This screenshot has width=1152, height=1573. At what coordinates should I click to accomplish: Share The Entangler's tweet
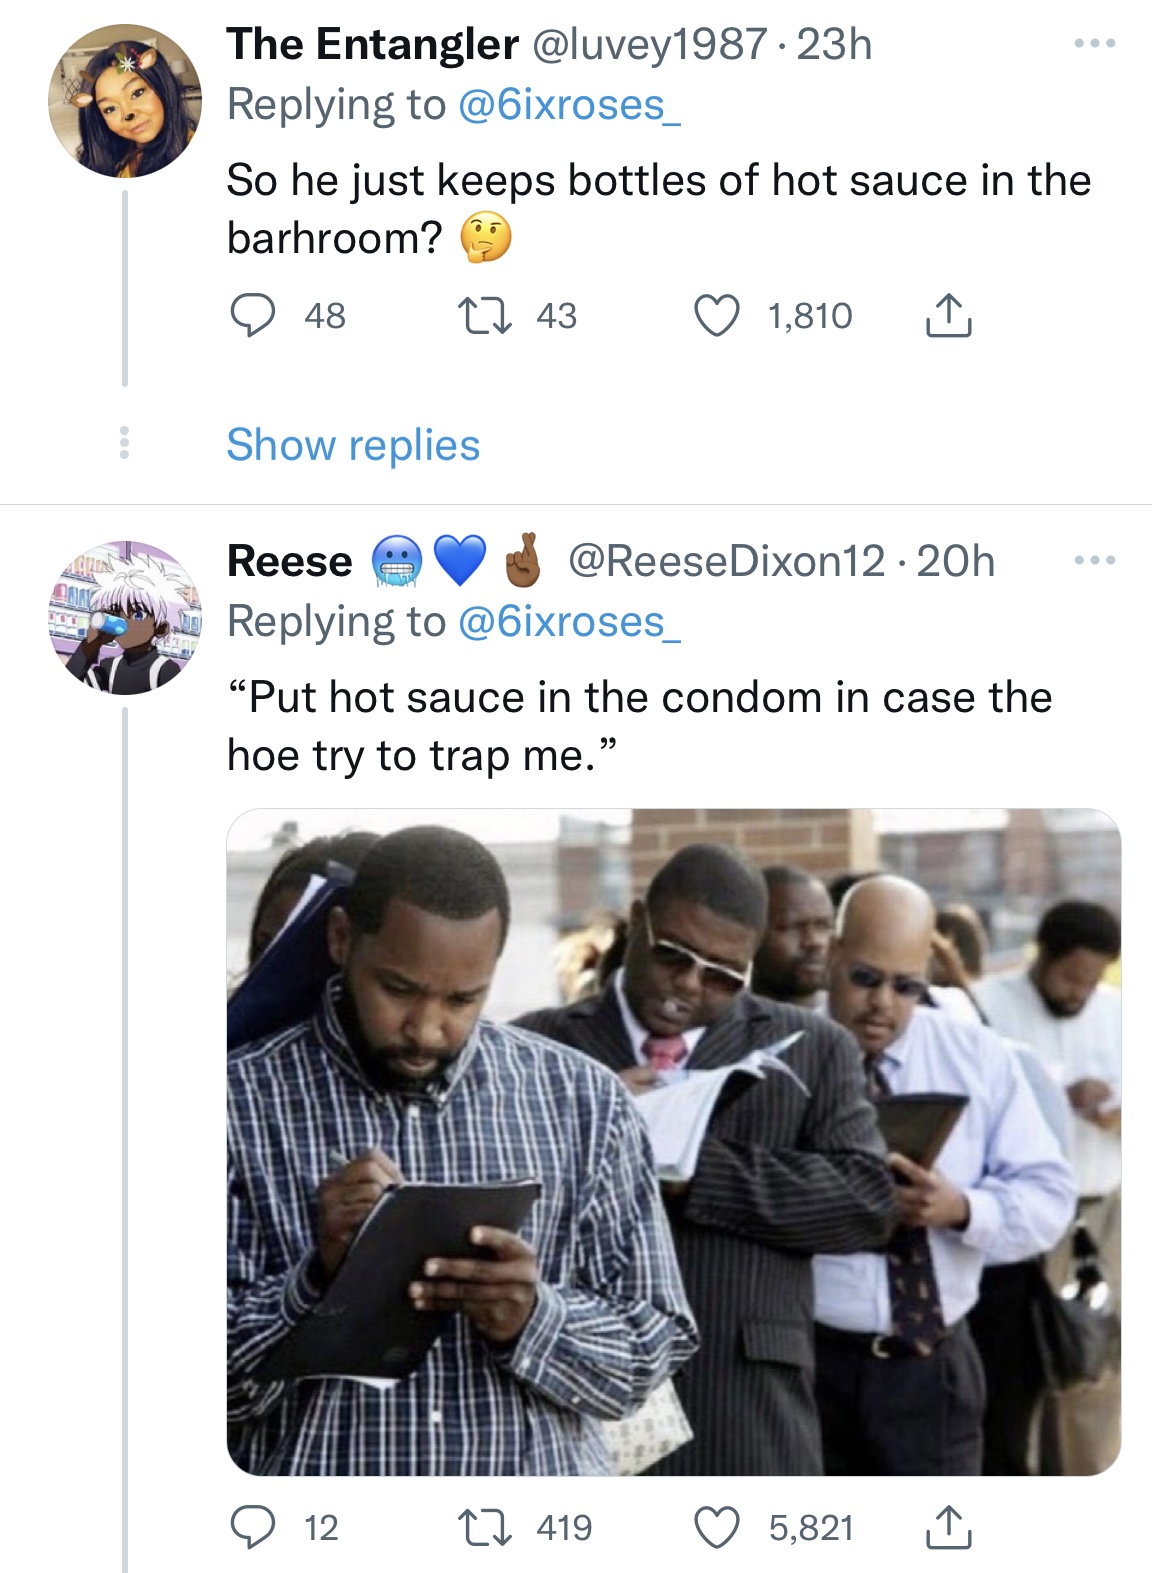coord(947,316)
